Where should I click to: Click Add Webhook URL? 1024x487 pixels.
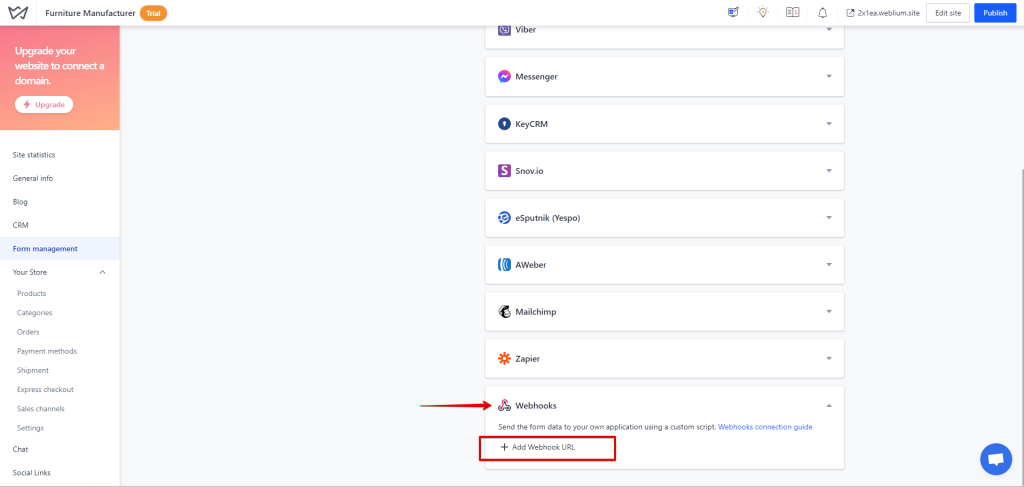click(538, 447)
